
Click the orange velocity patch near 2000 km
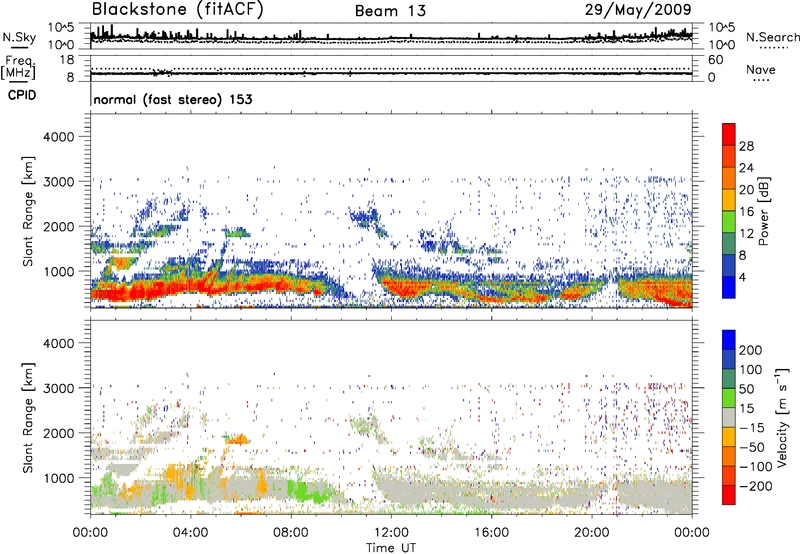[238, 439]
